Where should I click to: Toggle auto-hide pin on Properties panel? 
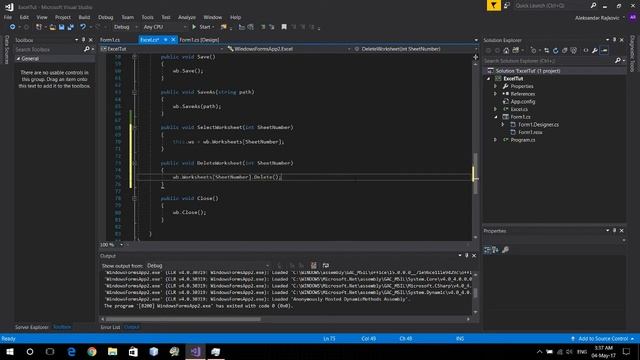pos(614,231)
